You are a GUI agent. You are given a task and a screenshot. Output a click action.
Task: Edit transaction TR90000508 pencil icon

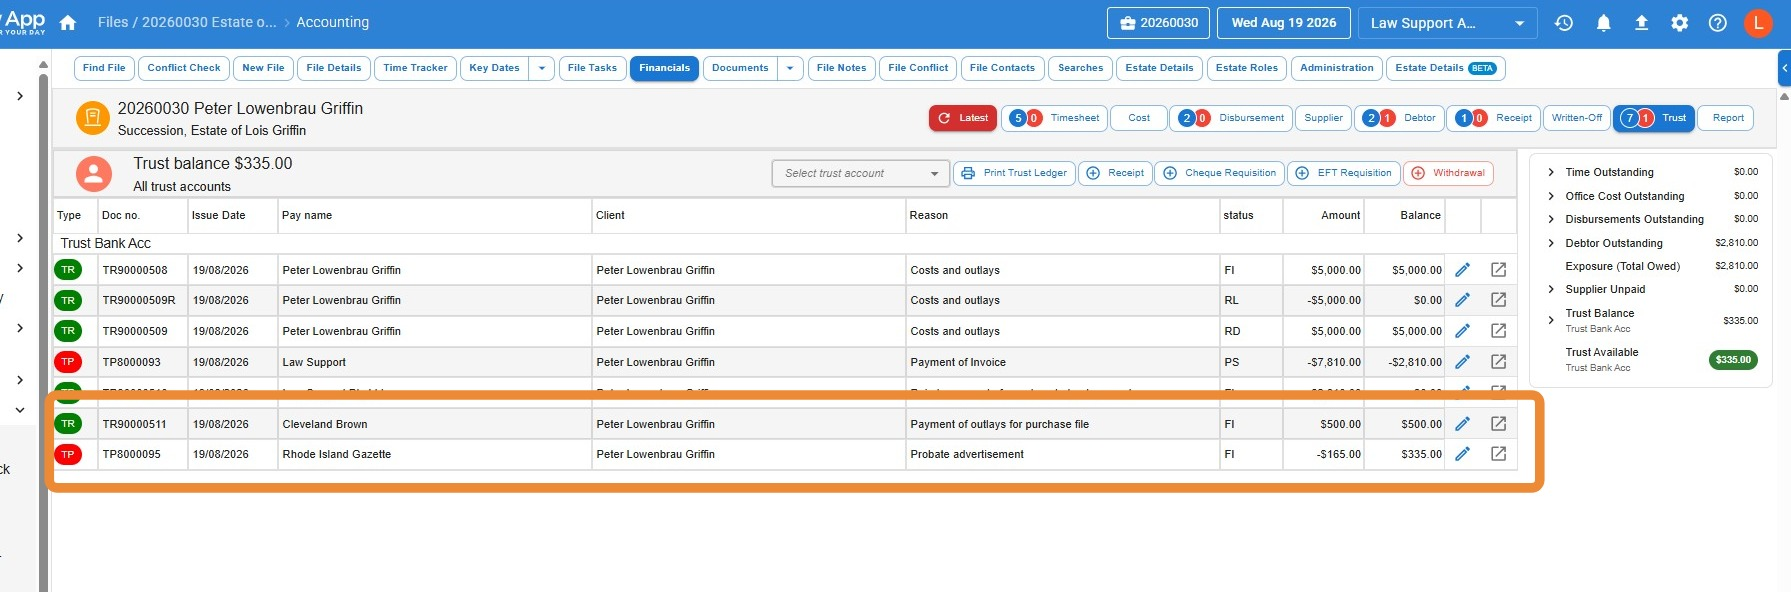1462,270
